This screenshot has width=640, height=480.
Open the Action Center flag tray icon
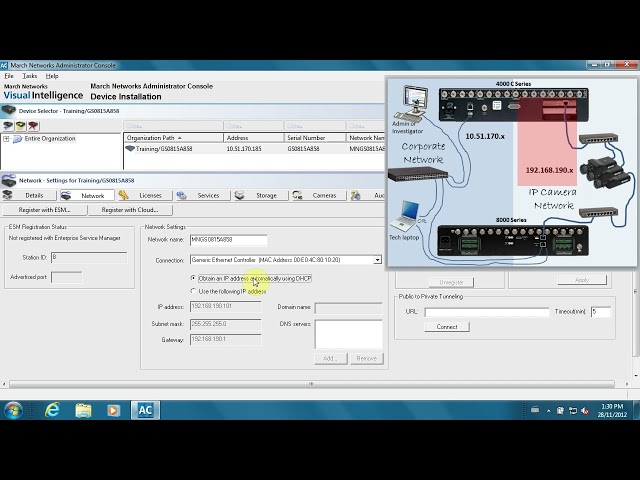click(x=560, y=410)
